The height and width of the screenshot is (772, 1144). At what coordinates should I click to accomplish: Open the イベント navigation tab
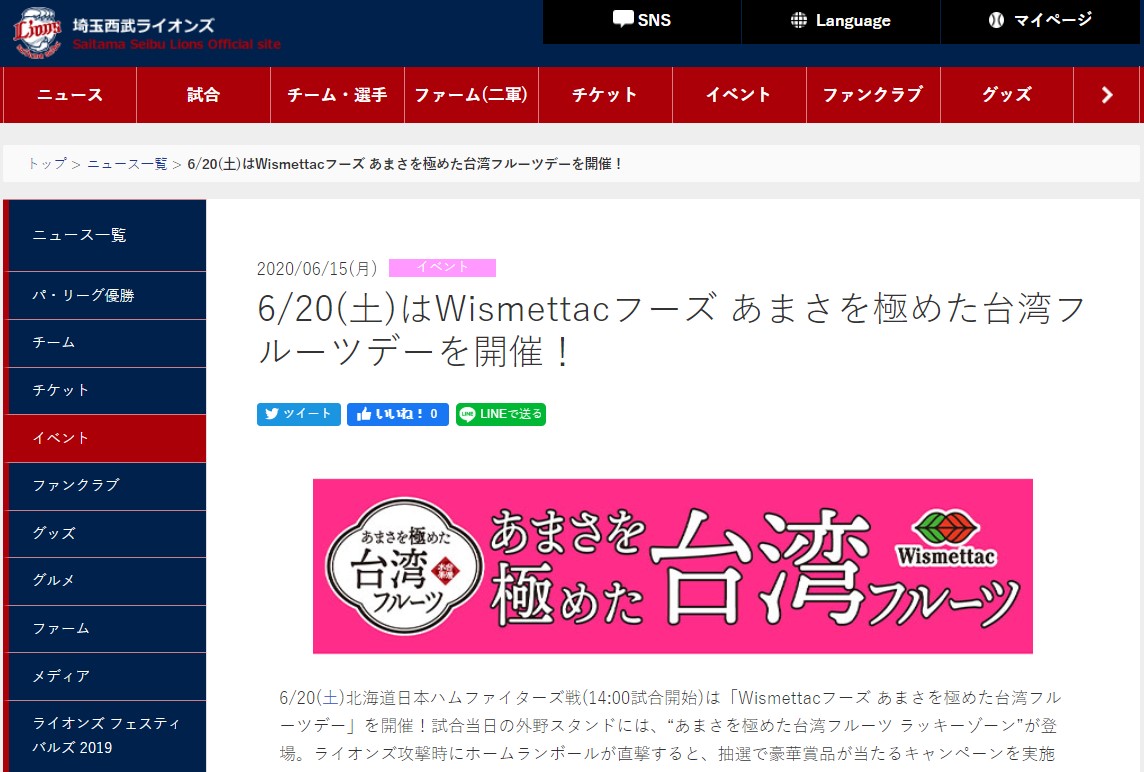(x=739, y=95)
